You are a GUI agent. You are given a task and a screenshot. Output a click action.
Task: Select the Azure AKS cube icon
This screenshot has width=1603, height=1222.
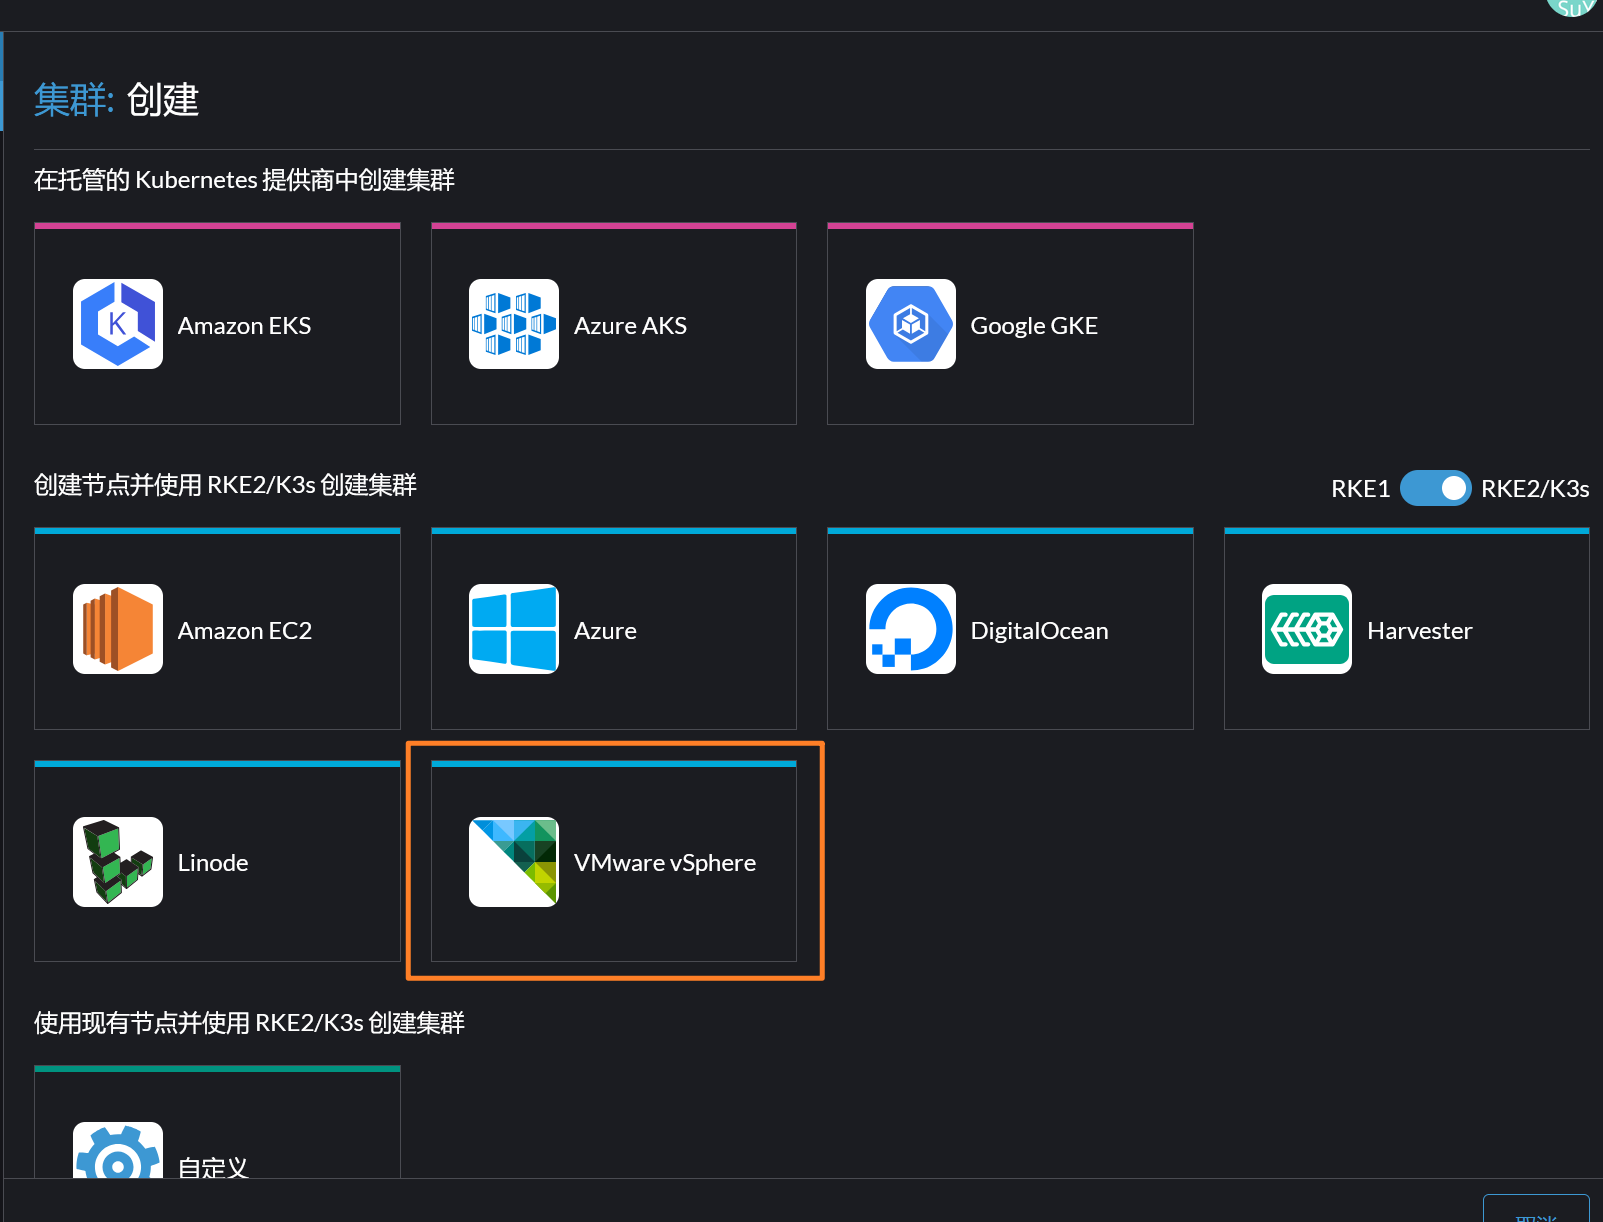point(514,324)
